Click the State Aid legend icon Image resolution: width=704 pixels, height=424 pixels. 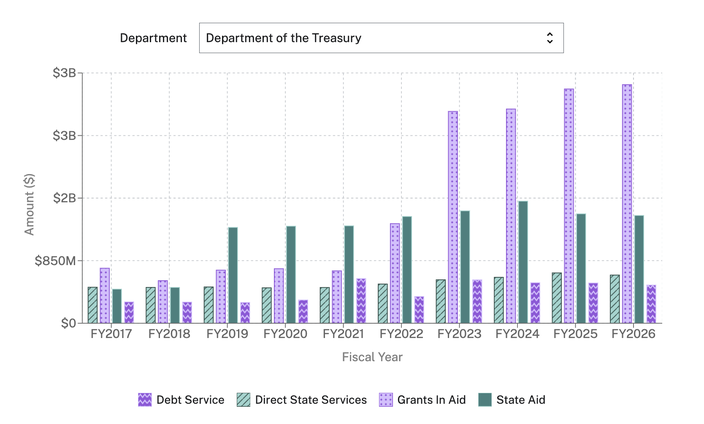[x=485, y=400]
